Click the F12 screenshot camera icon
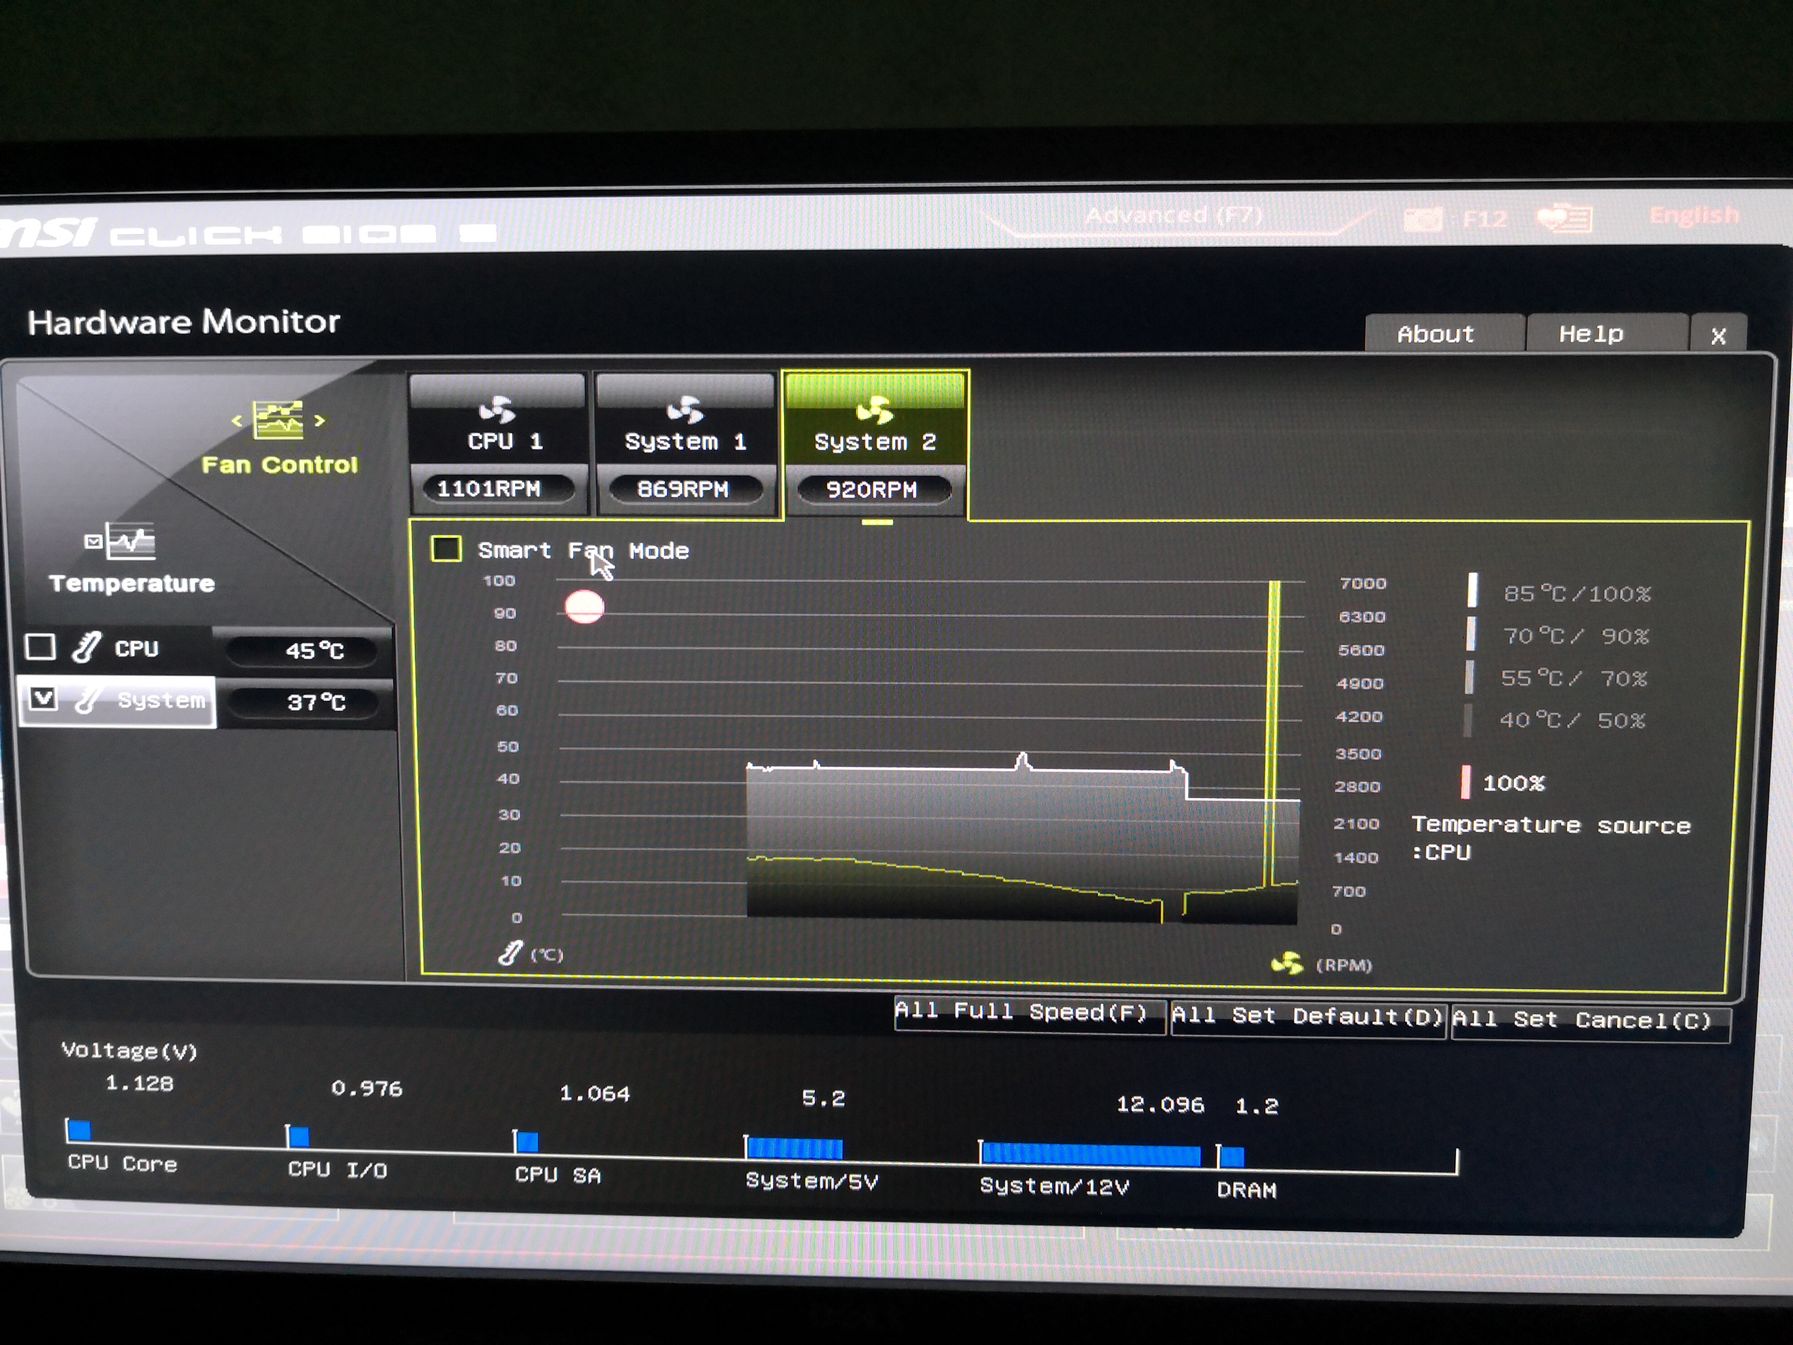This screenshot has height=1345, width=1793. coord(1423,218)
